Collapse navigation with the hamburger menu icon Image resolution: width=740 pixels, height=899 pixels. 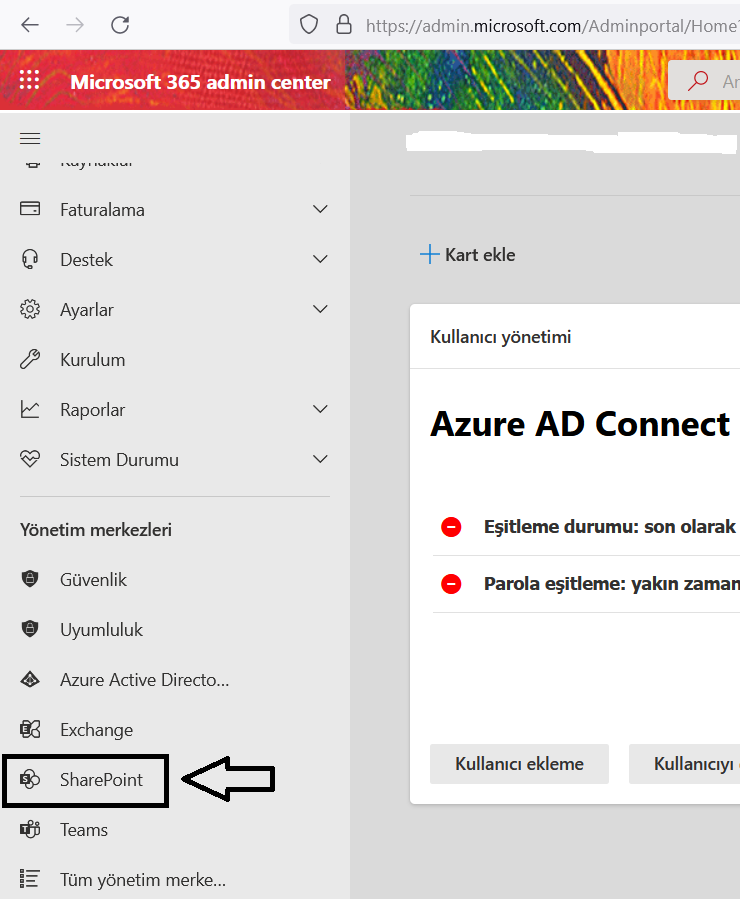[30, 138]
